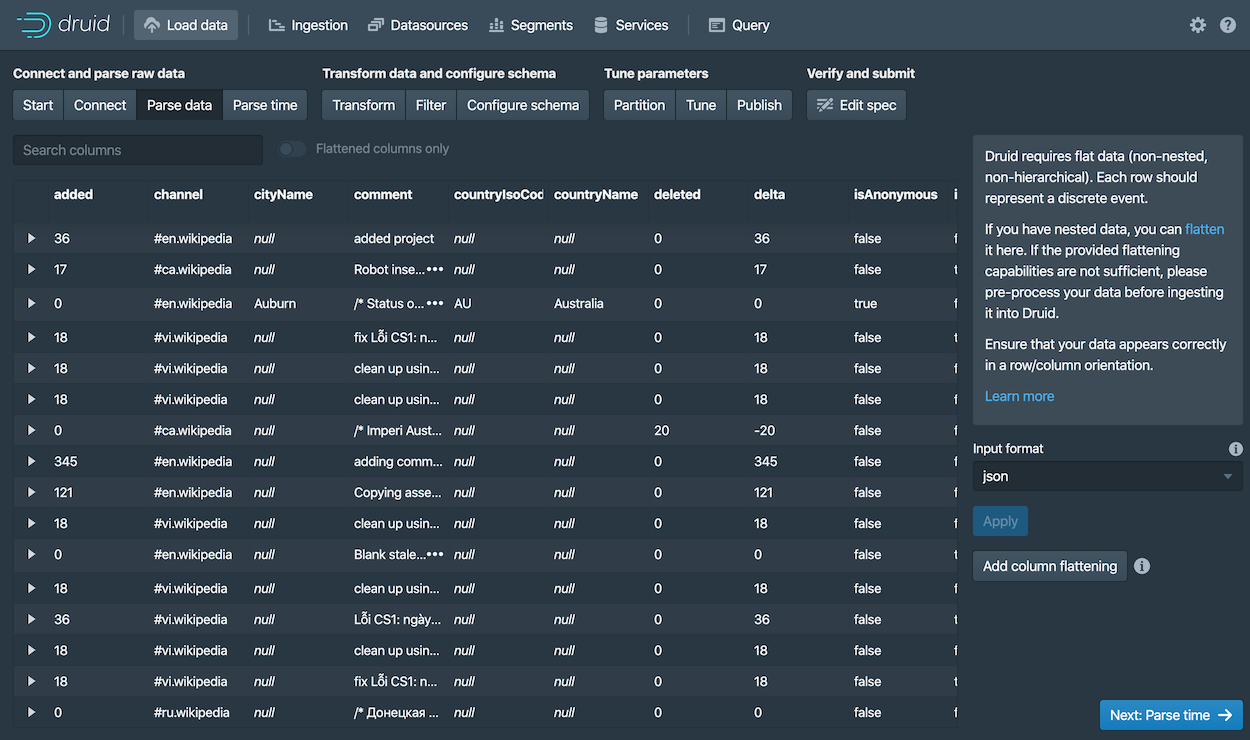Open the Services page
This screenshot has width=1250, height=740.
(x=631, y=25)
